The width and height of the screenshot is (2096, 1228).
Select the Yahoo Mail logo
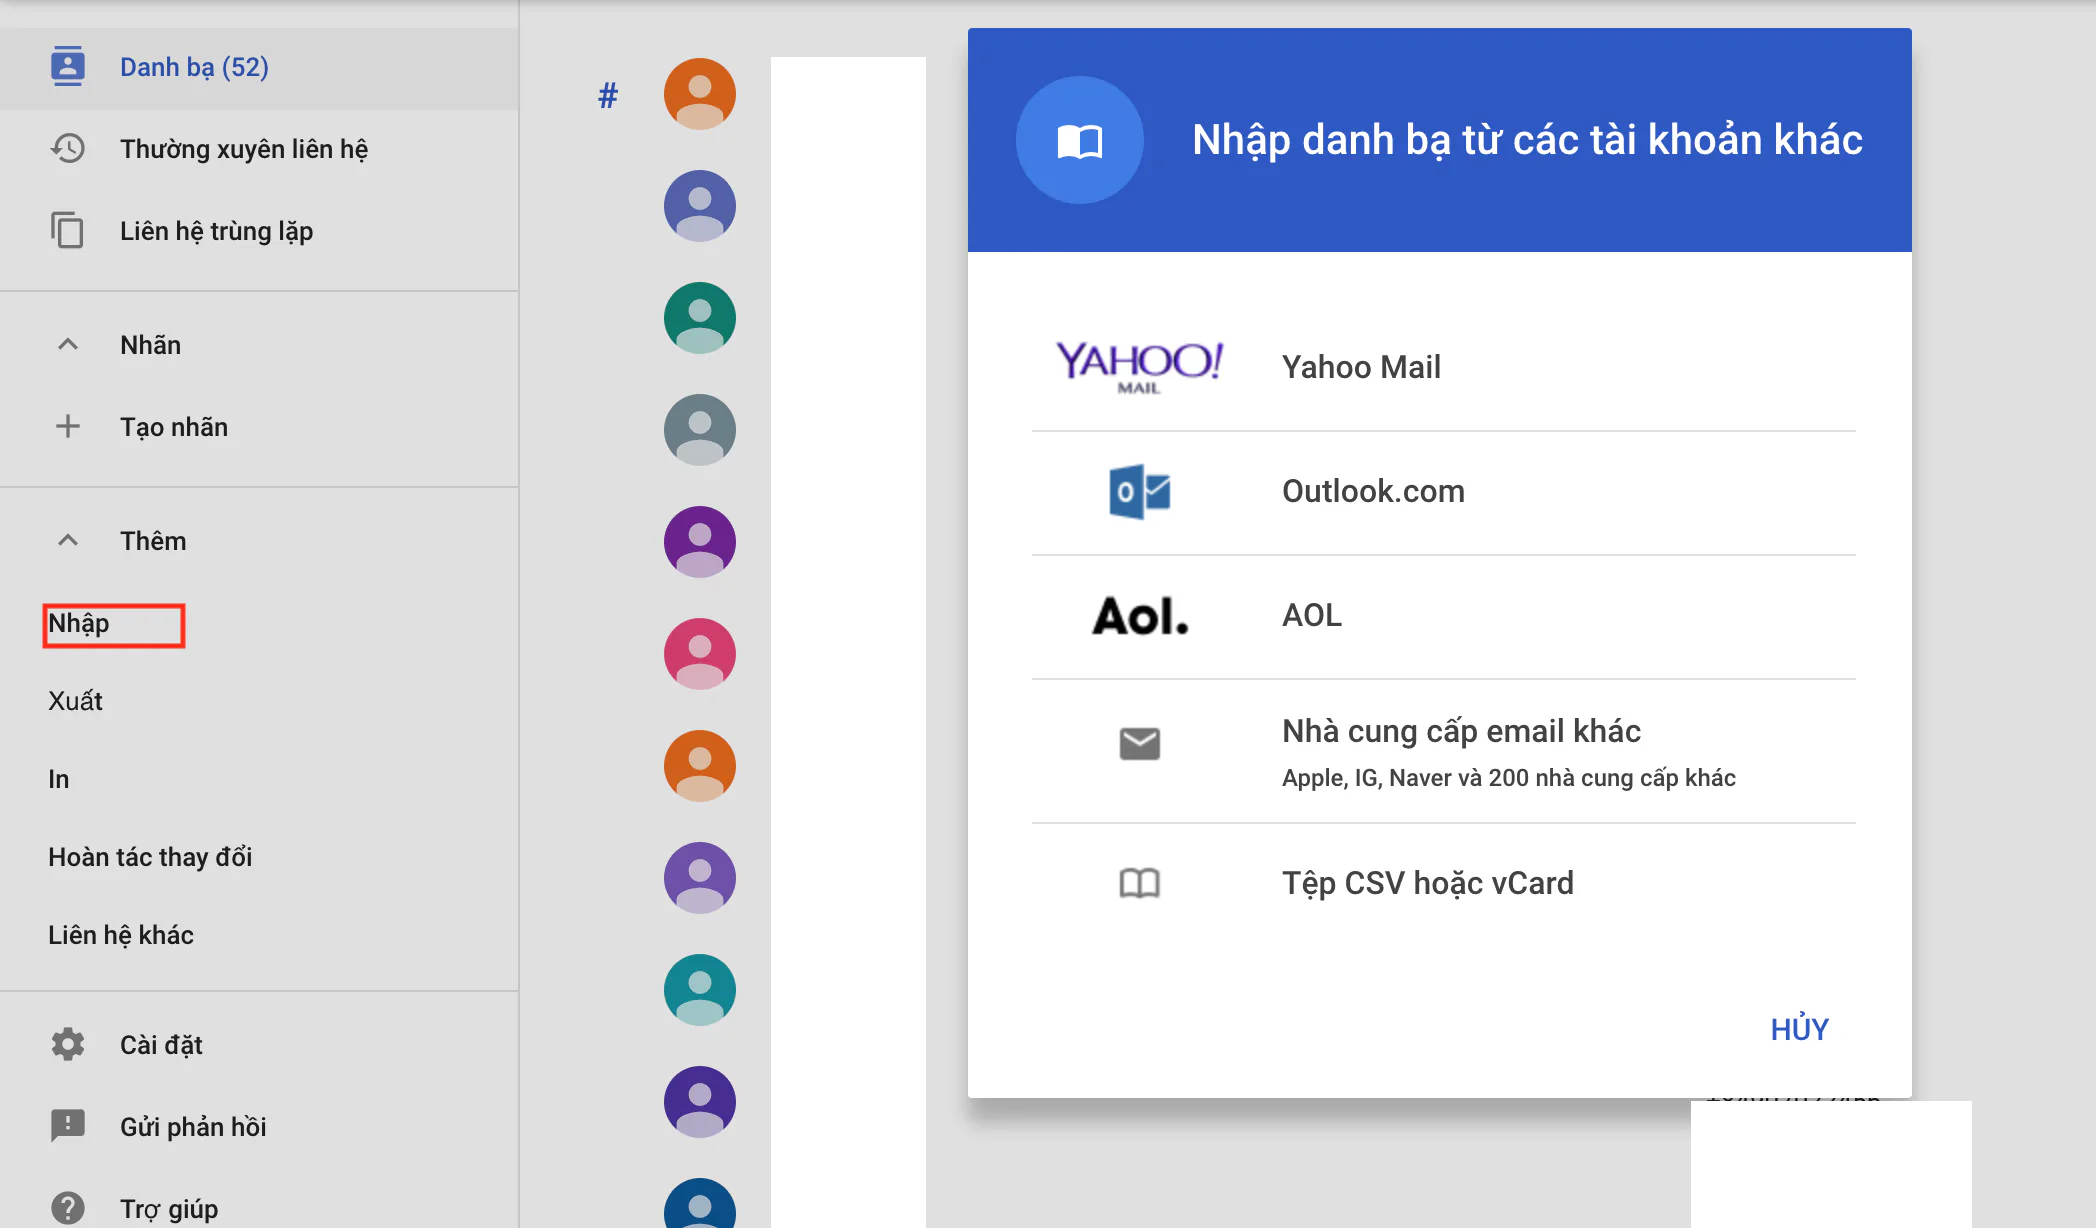click(x=1139, y=367)
